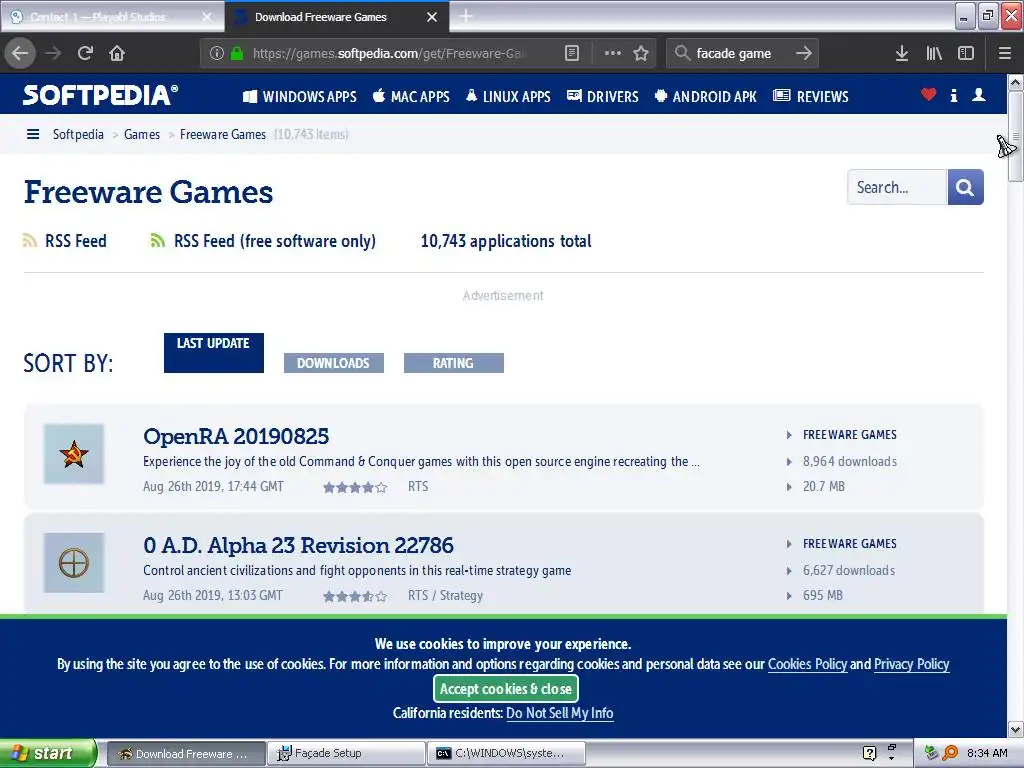Open the browser home page
The image size is (1024, 768).
coord(117,53)
